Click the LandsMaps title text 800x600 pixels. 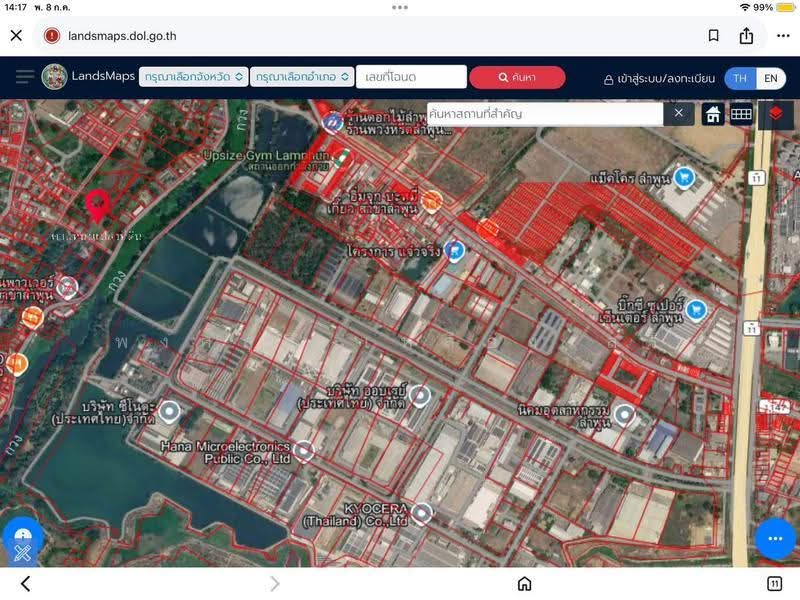(103, 76)
